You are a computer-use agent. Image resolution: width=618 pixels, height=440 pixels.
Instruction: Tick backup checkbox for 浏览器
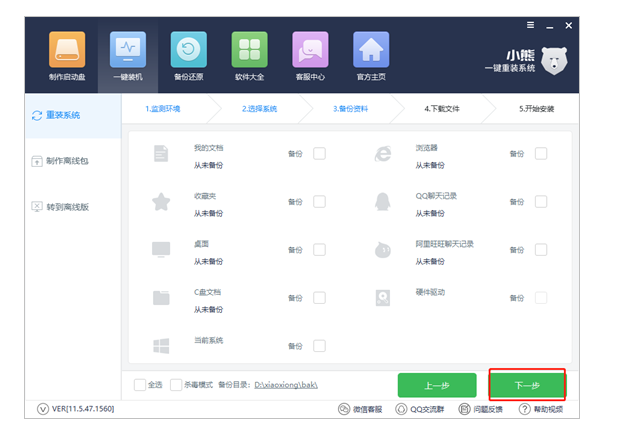click(x=541, y=154)
